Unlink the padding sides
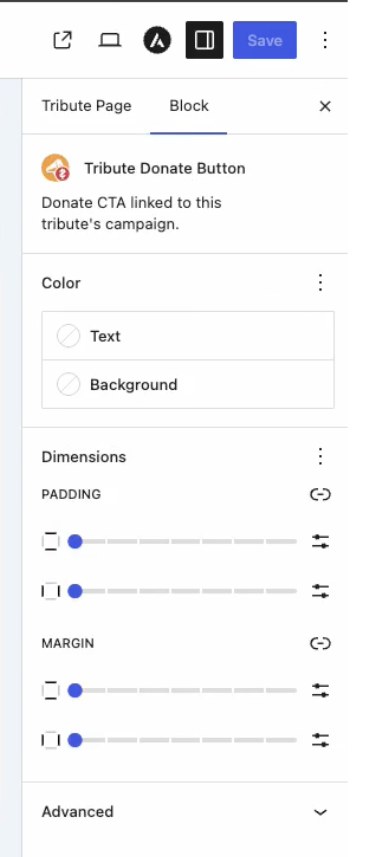The width and height of the screenshot is (376, 857). click(320, 495)
